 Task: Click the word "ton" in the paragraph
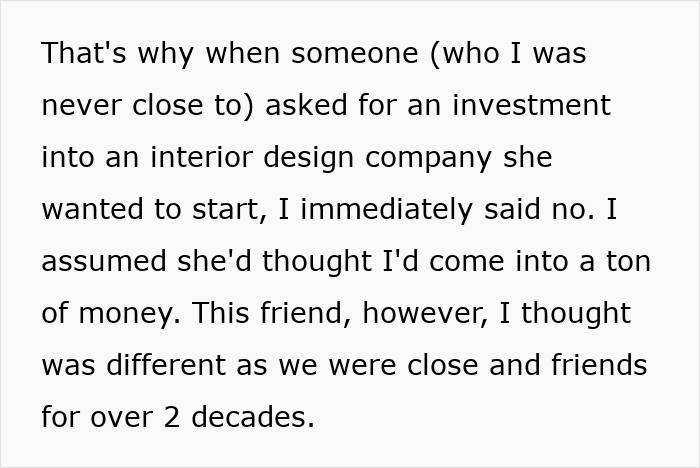[x=626, y=261]
